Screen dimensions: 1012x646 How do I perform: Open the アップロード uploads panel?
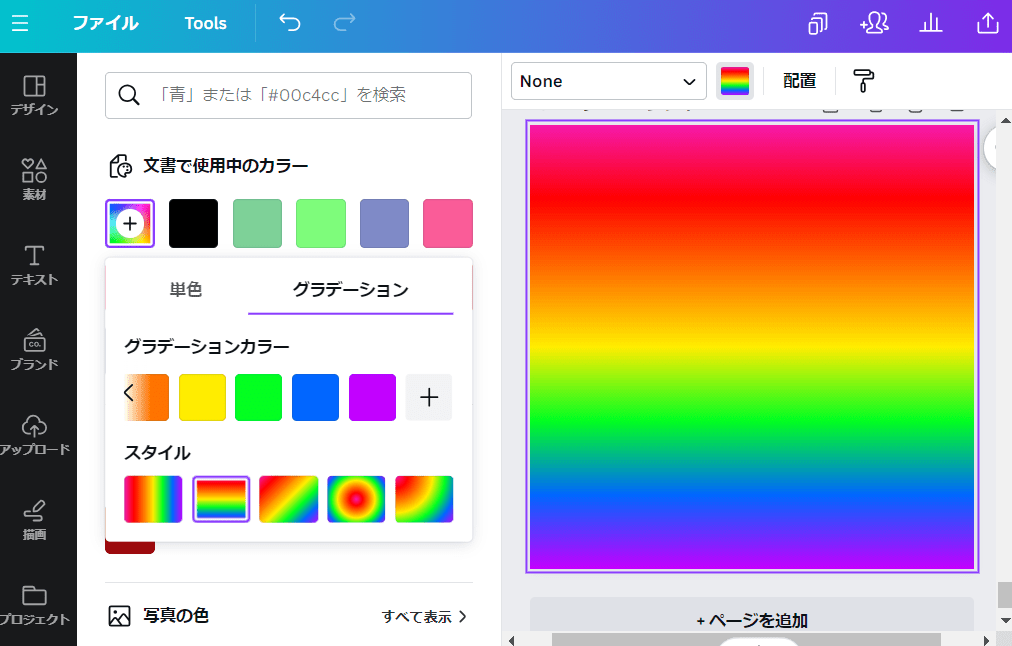[35, 434]
